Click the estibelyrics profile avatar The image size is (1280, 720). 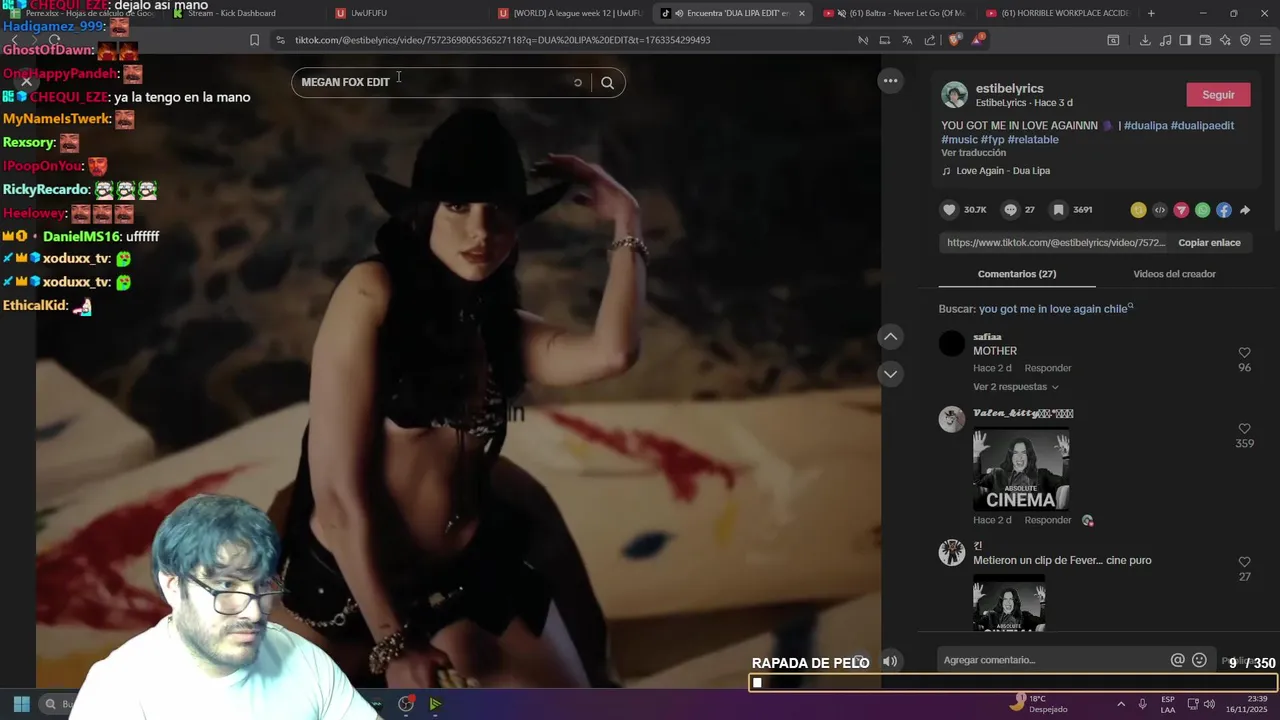[955, 95]
